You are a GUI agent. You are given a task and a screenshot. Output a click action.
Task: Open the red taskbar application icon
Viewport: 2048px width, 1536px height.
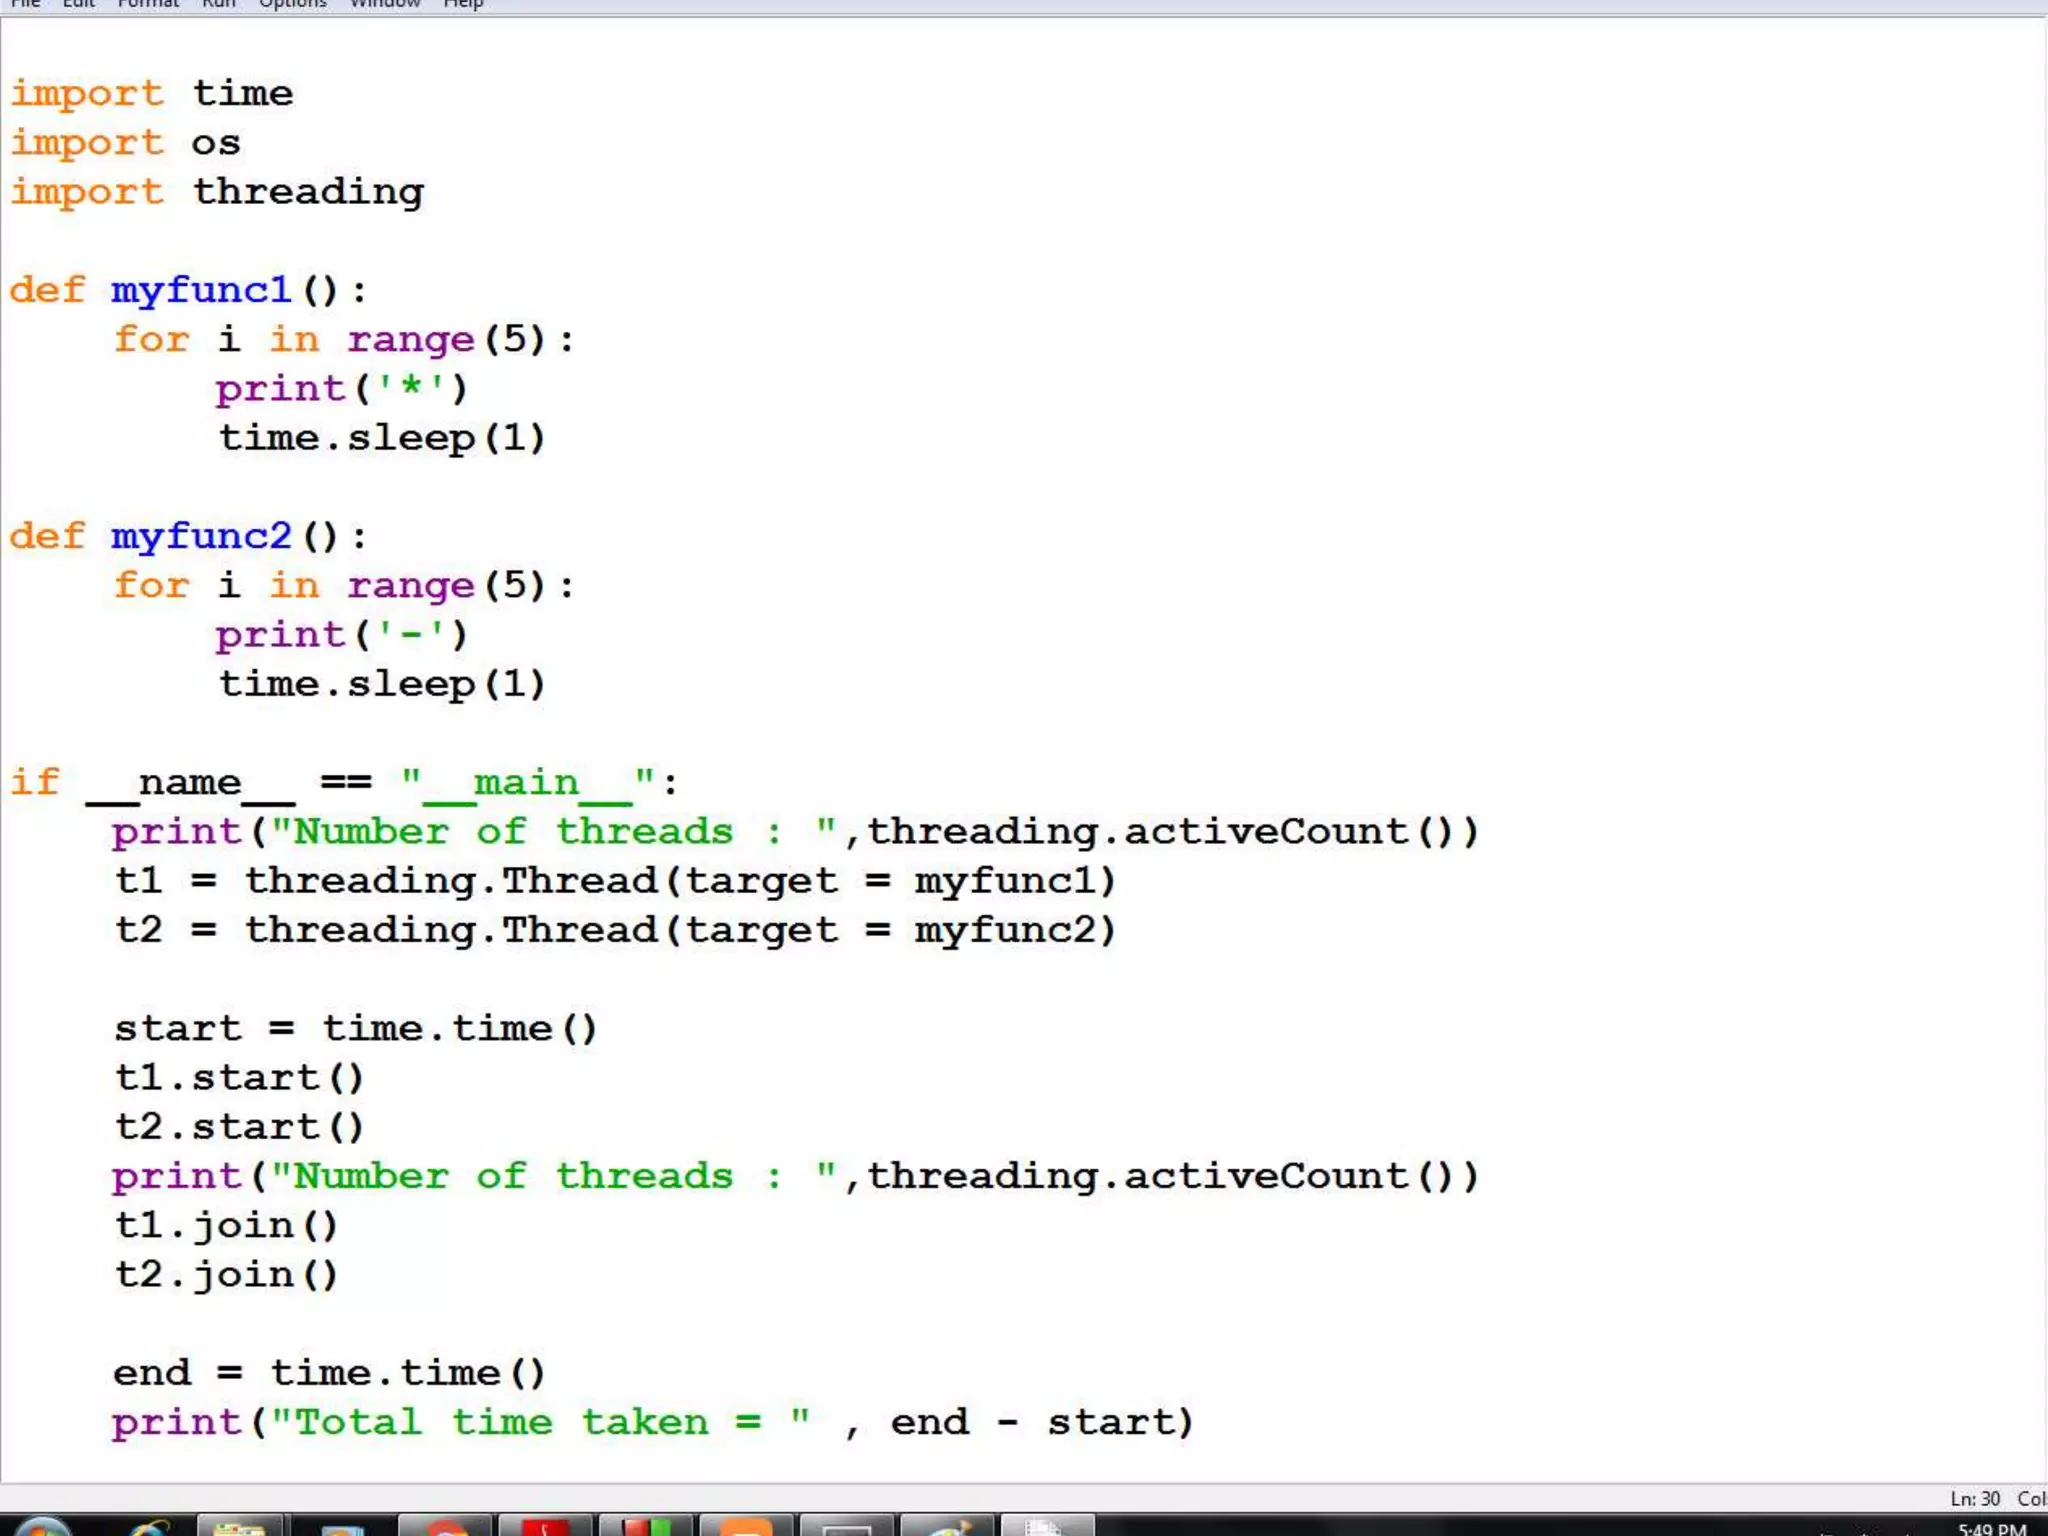546,1528
